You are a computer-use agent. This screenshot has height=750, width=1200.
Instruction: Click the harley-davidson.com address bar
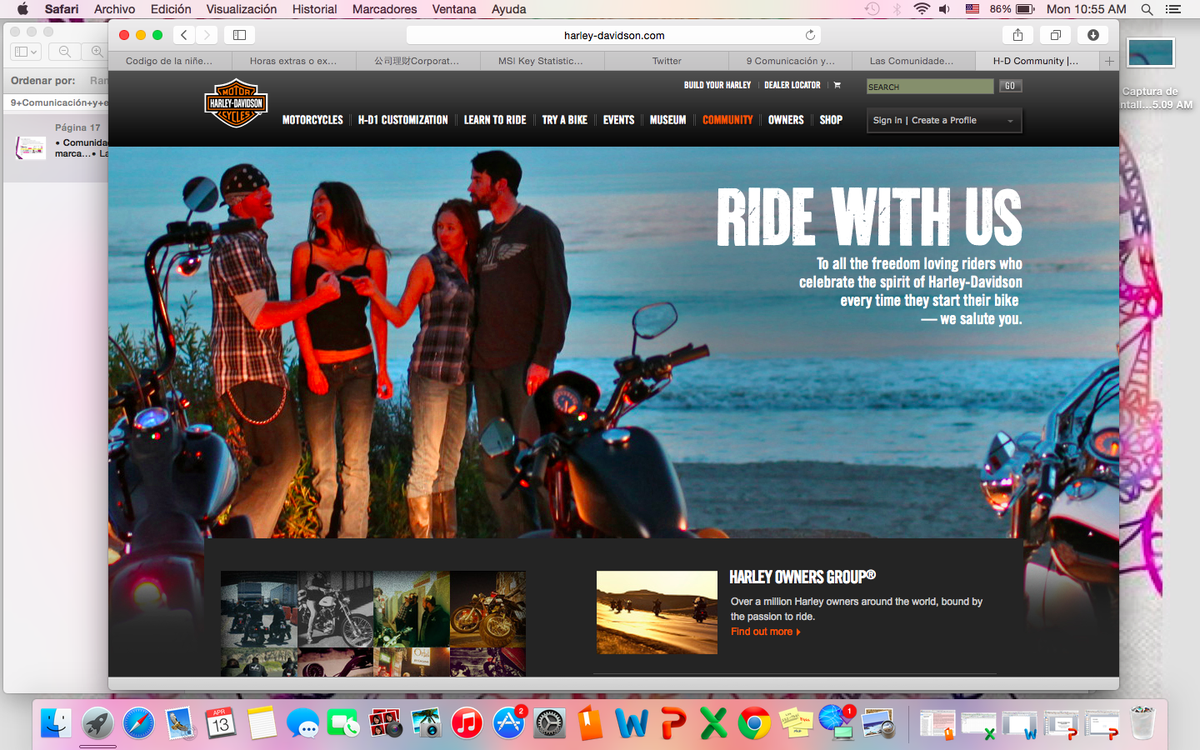613,35
